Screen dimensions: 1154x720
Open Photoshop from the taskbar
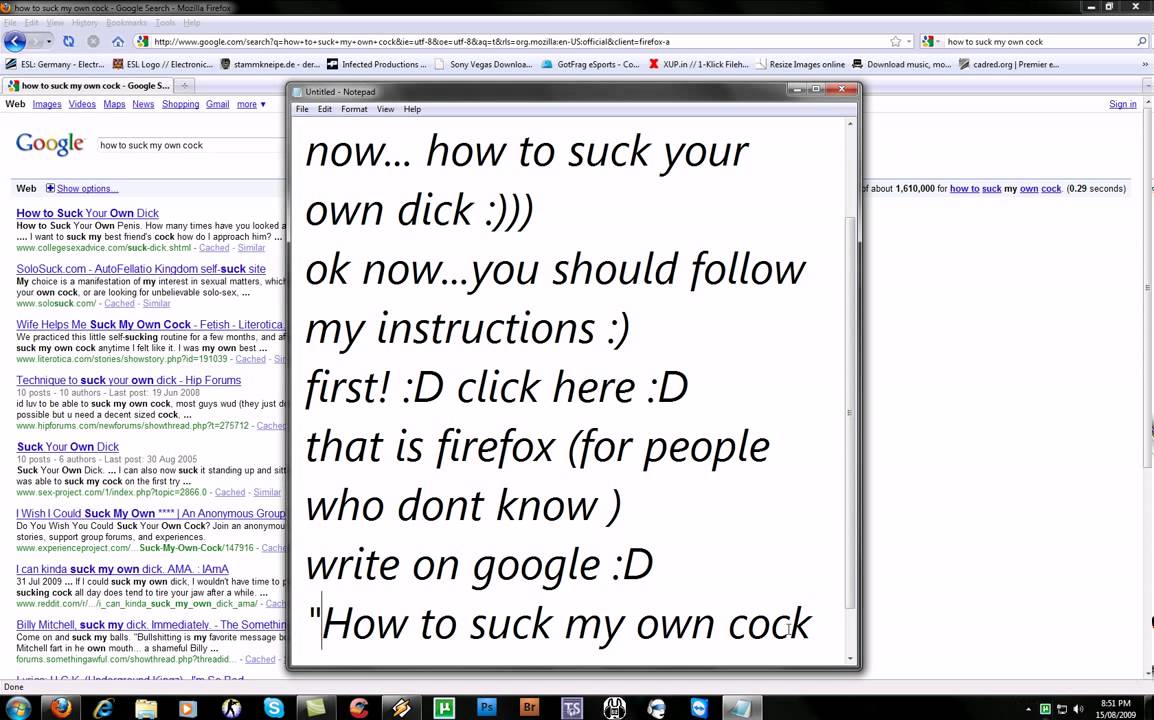(x=486, y=707)
